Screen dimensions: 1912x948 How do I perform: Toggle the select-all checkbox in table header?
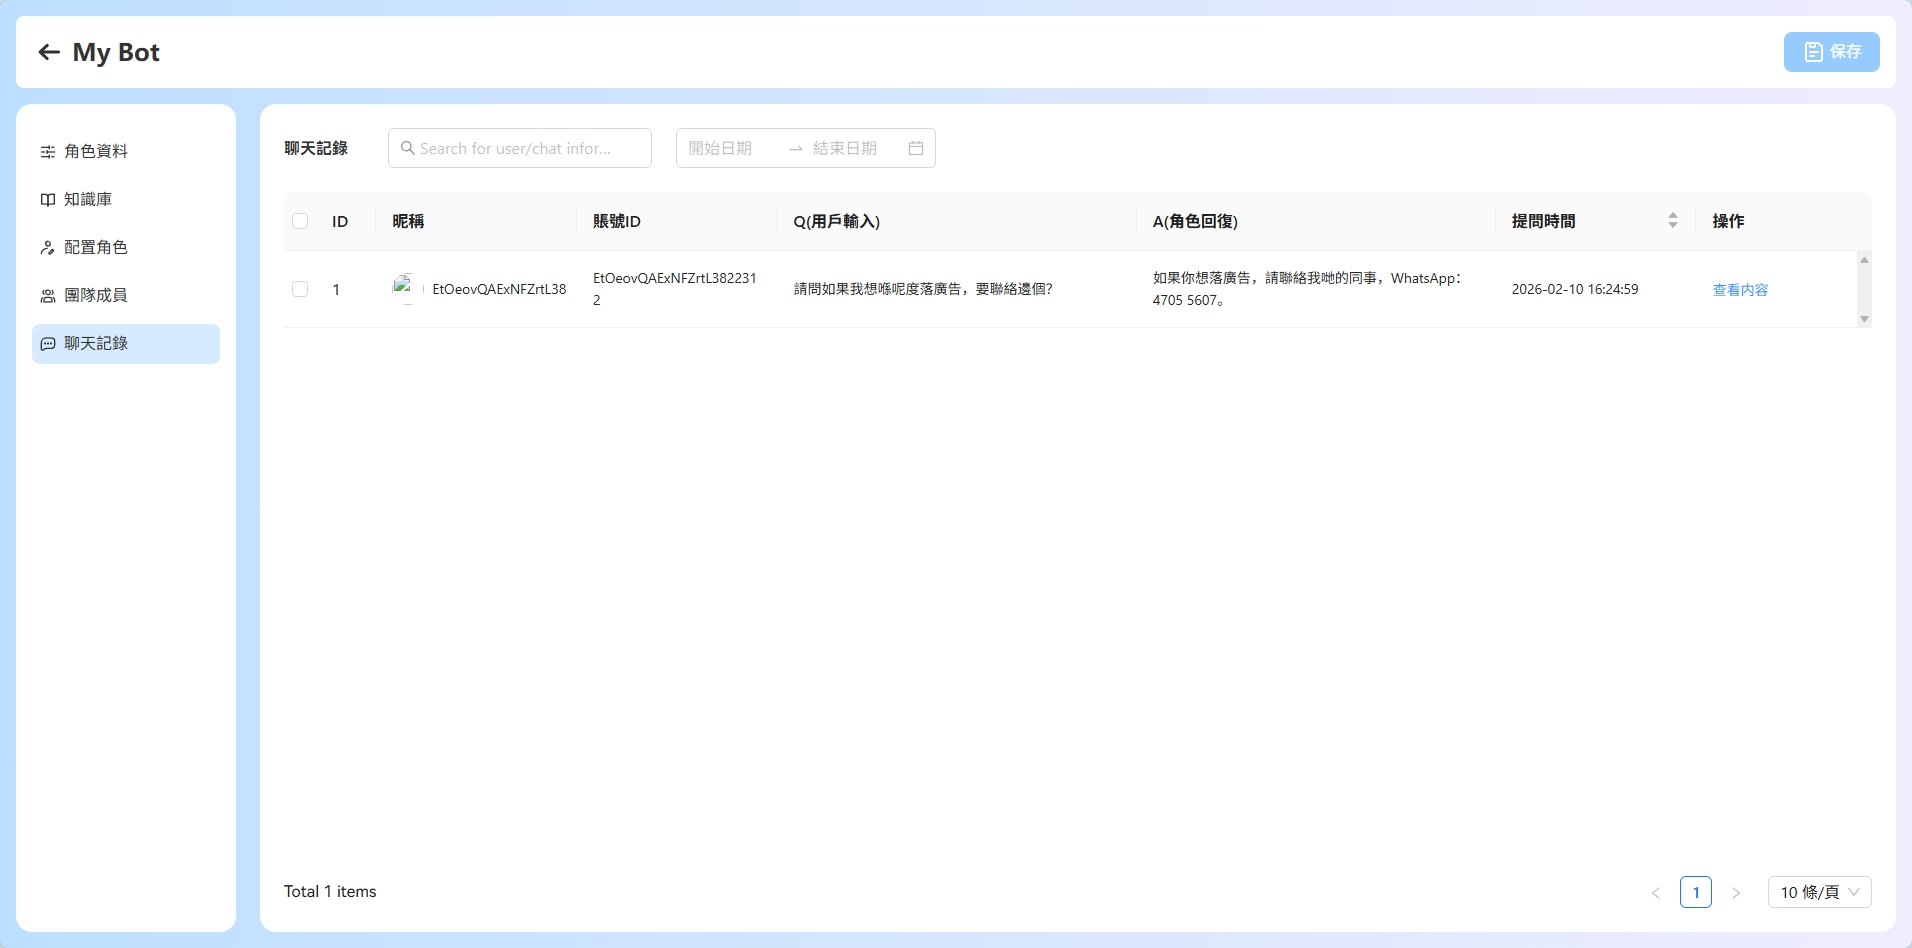click(x=300, y=221)
